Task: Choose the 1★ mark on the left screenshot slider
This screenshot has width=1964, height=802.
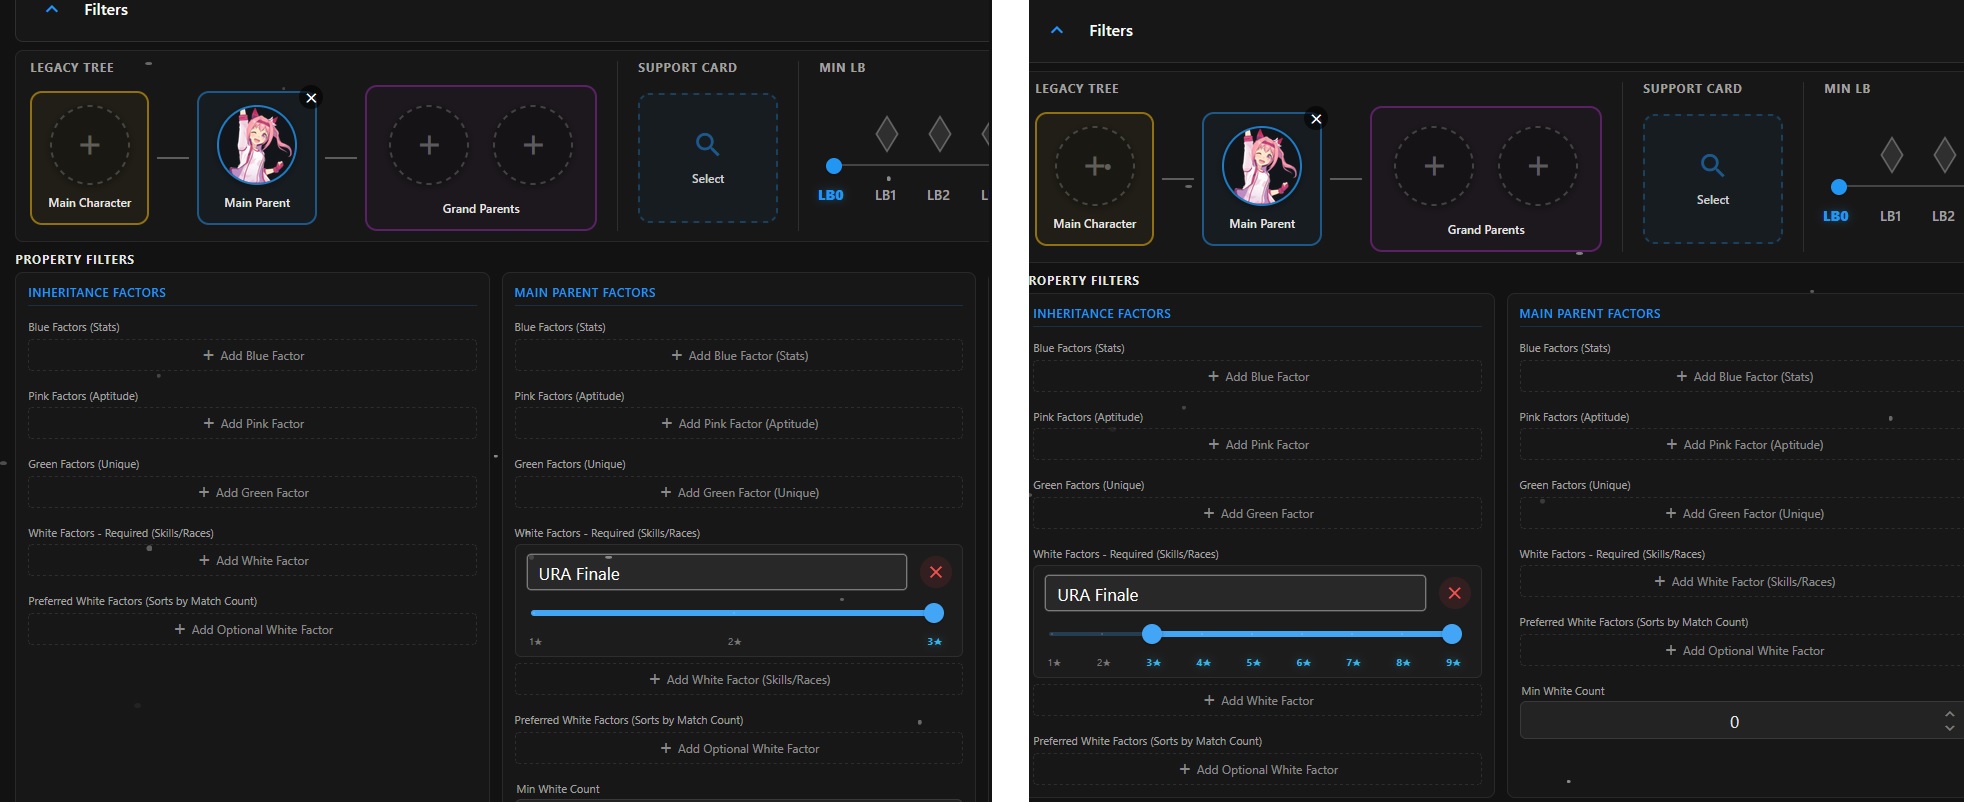Action: tap(535, 642)
